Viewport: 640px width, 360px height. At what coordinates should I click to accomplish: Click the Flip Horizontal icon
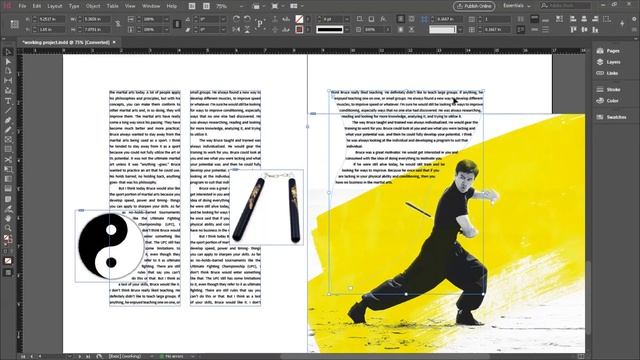236,29
